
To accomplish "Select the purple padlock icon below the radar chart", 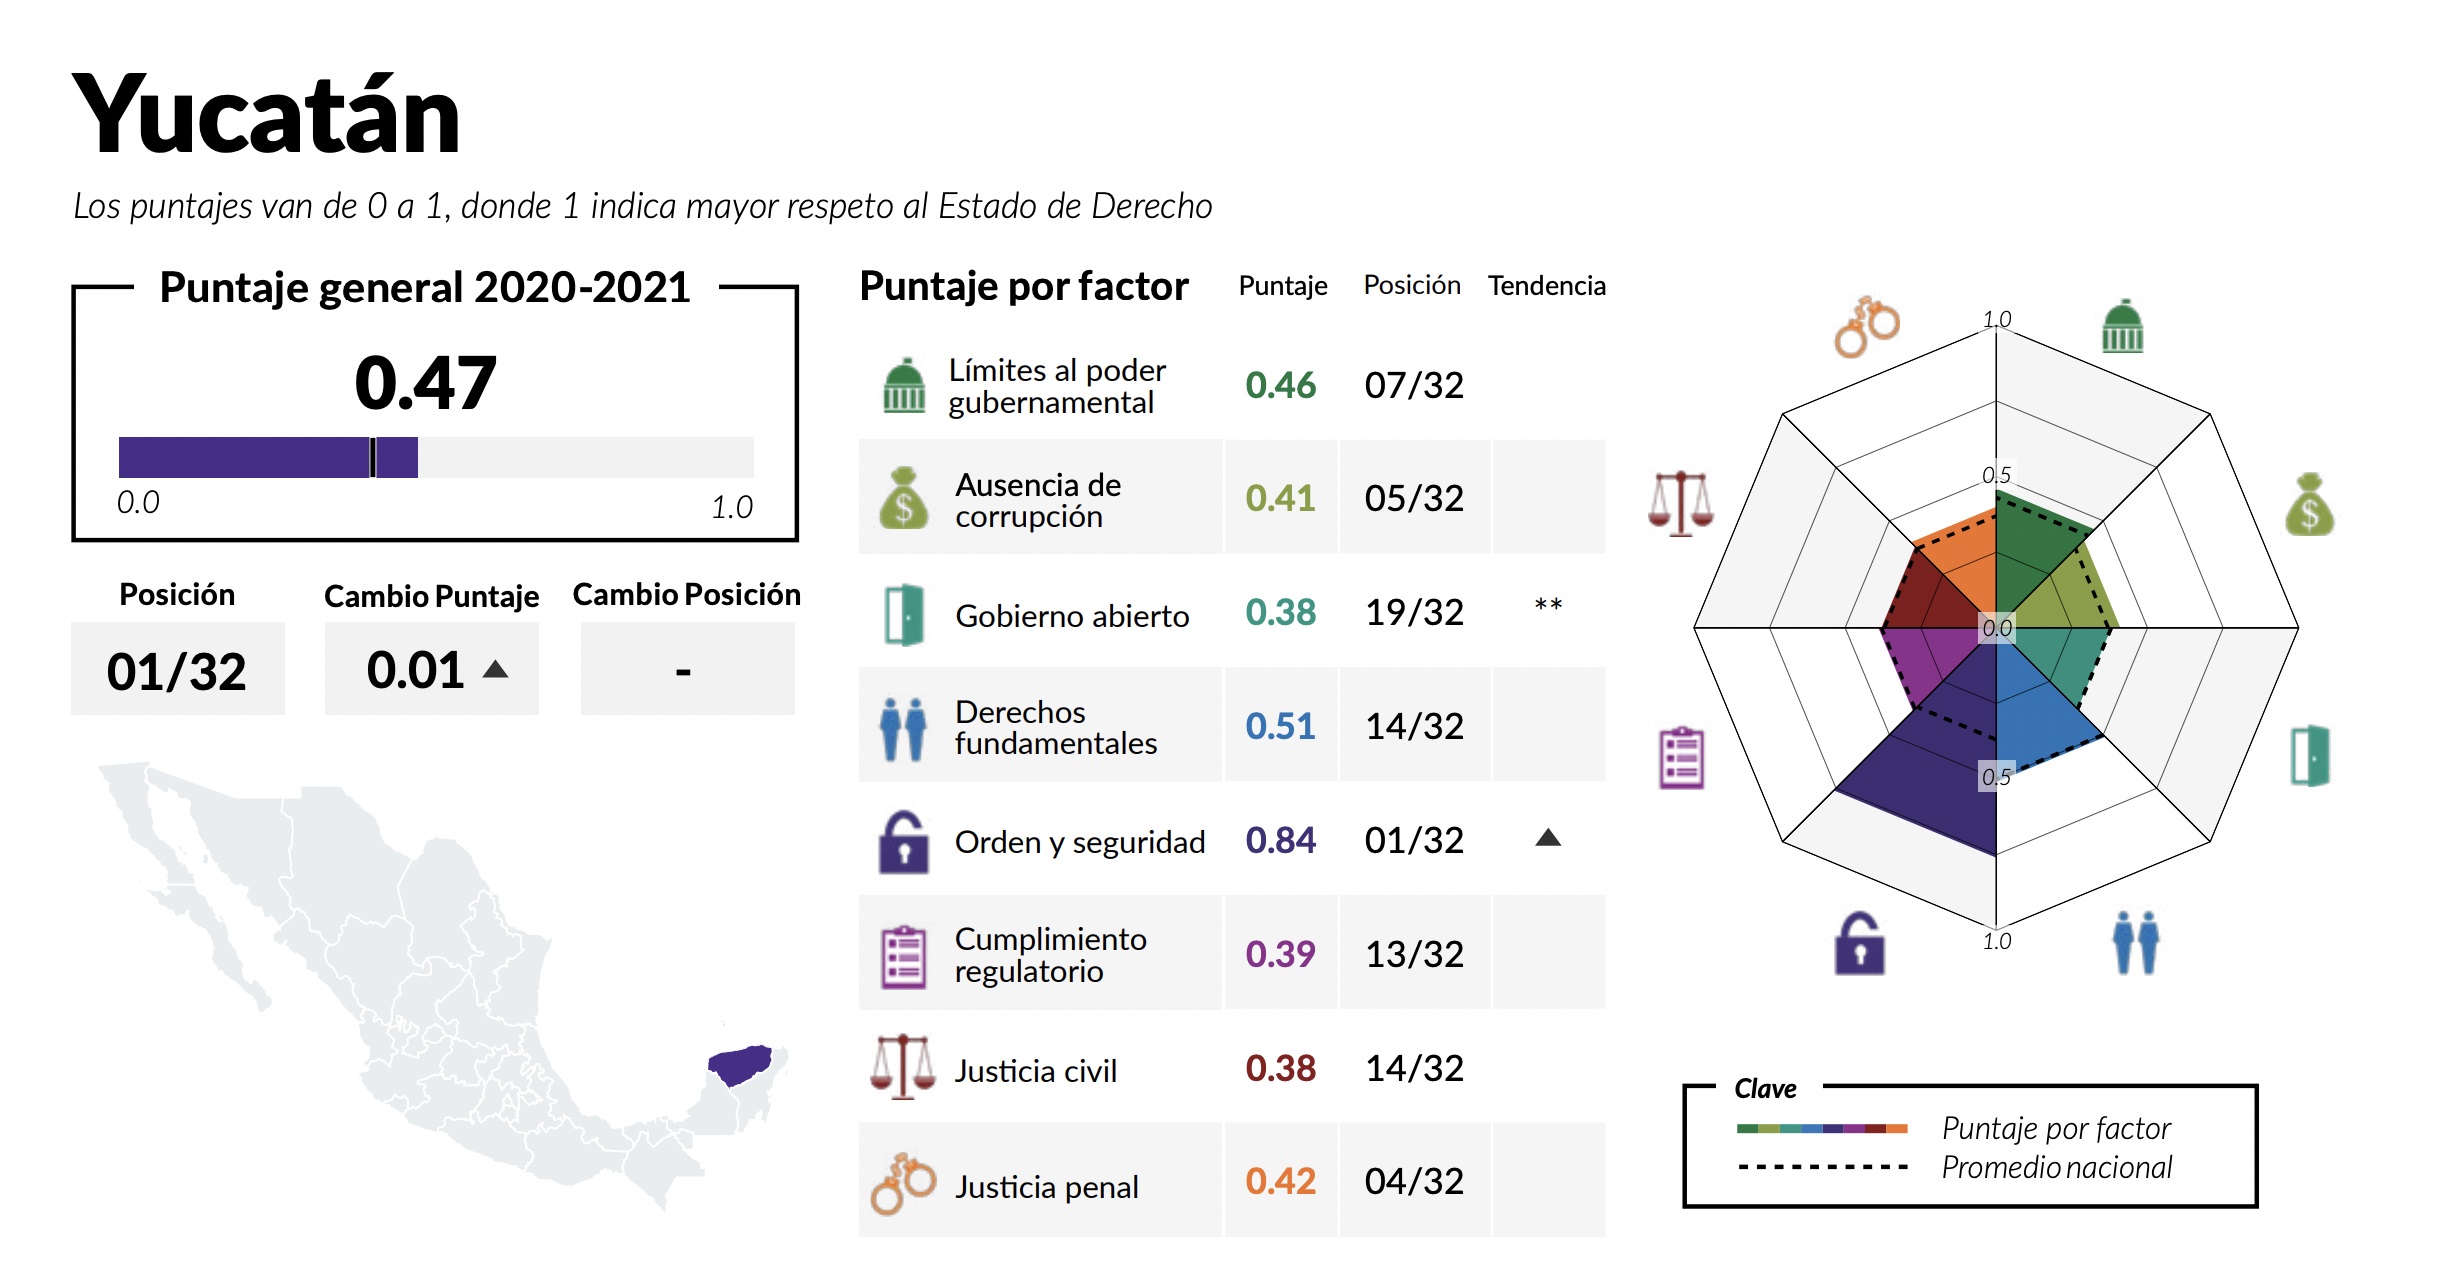I will pos(1859,943).
